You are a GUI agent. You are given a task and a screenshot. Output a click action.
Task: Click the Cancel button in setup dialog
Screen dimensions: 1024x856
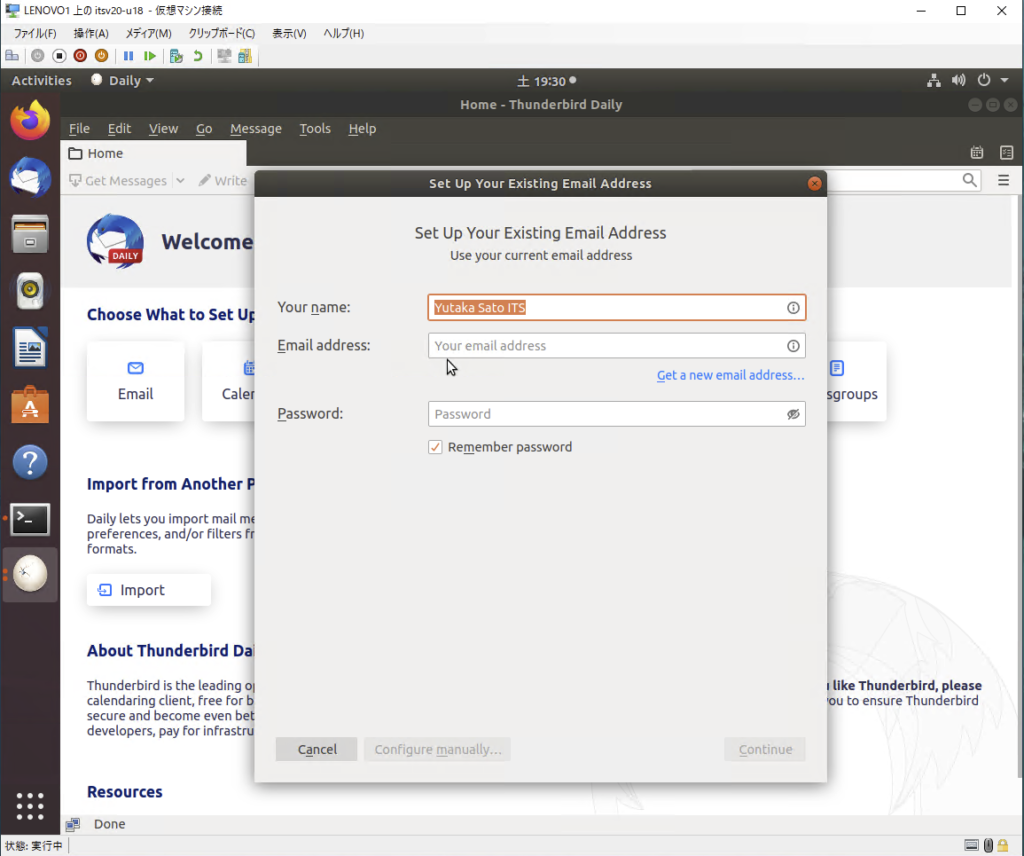[317, 749]
